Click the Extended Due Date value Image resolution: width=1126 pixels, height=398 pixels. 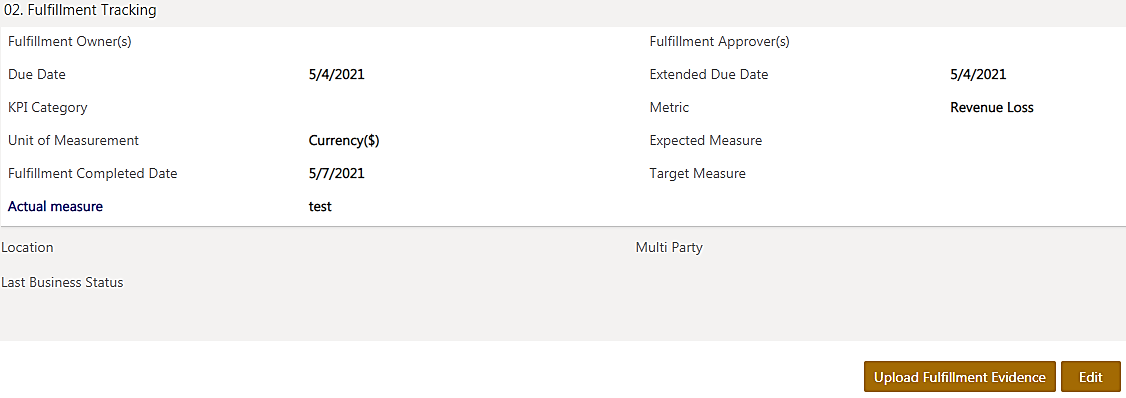977,74
